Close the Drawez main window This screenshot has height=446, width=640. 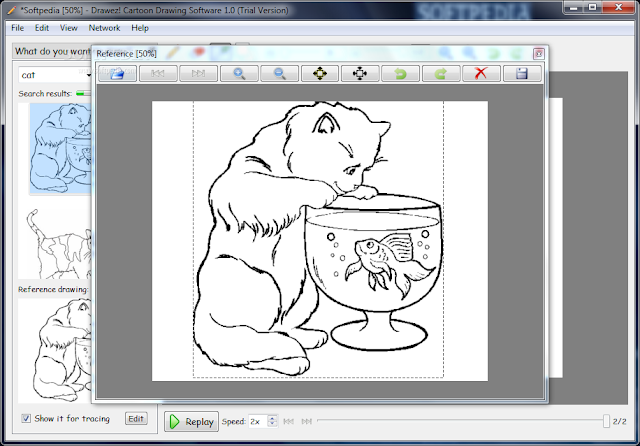(618, 7)
